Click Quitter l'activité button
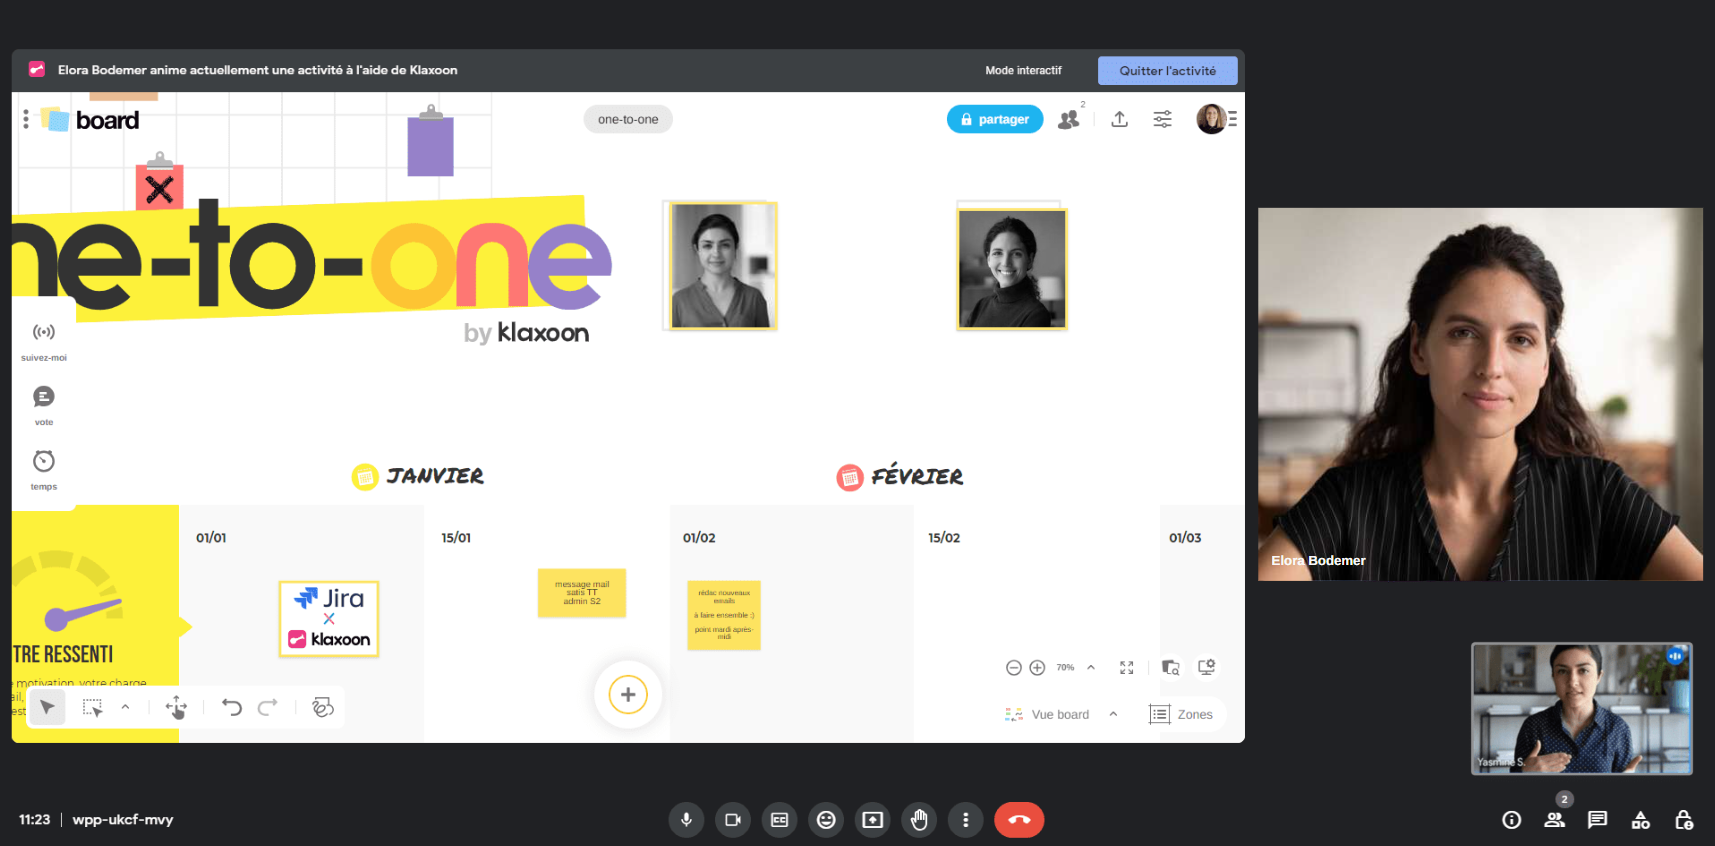The image size is (1715, 846). (x=1167, y=71)
